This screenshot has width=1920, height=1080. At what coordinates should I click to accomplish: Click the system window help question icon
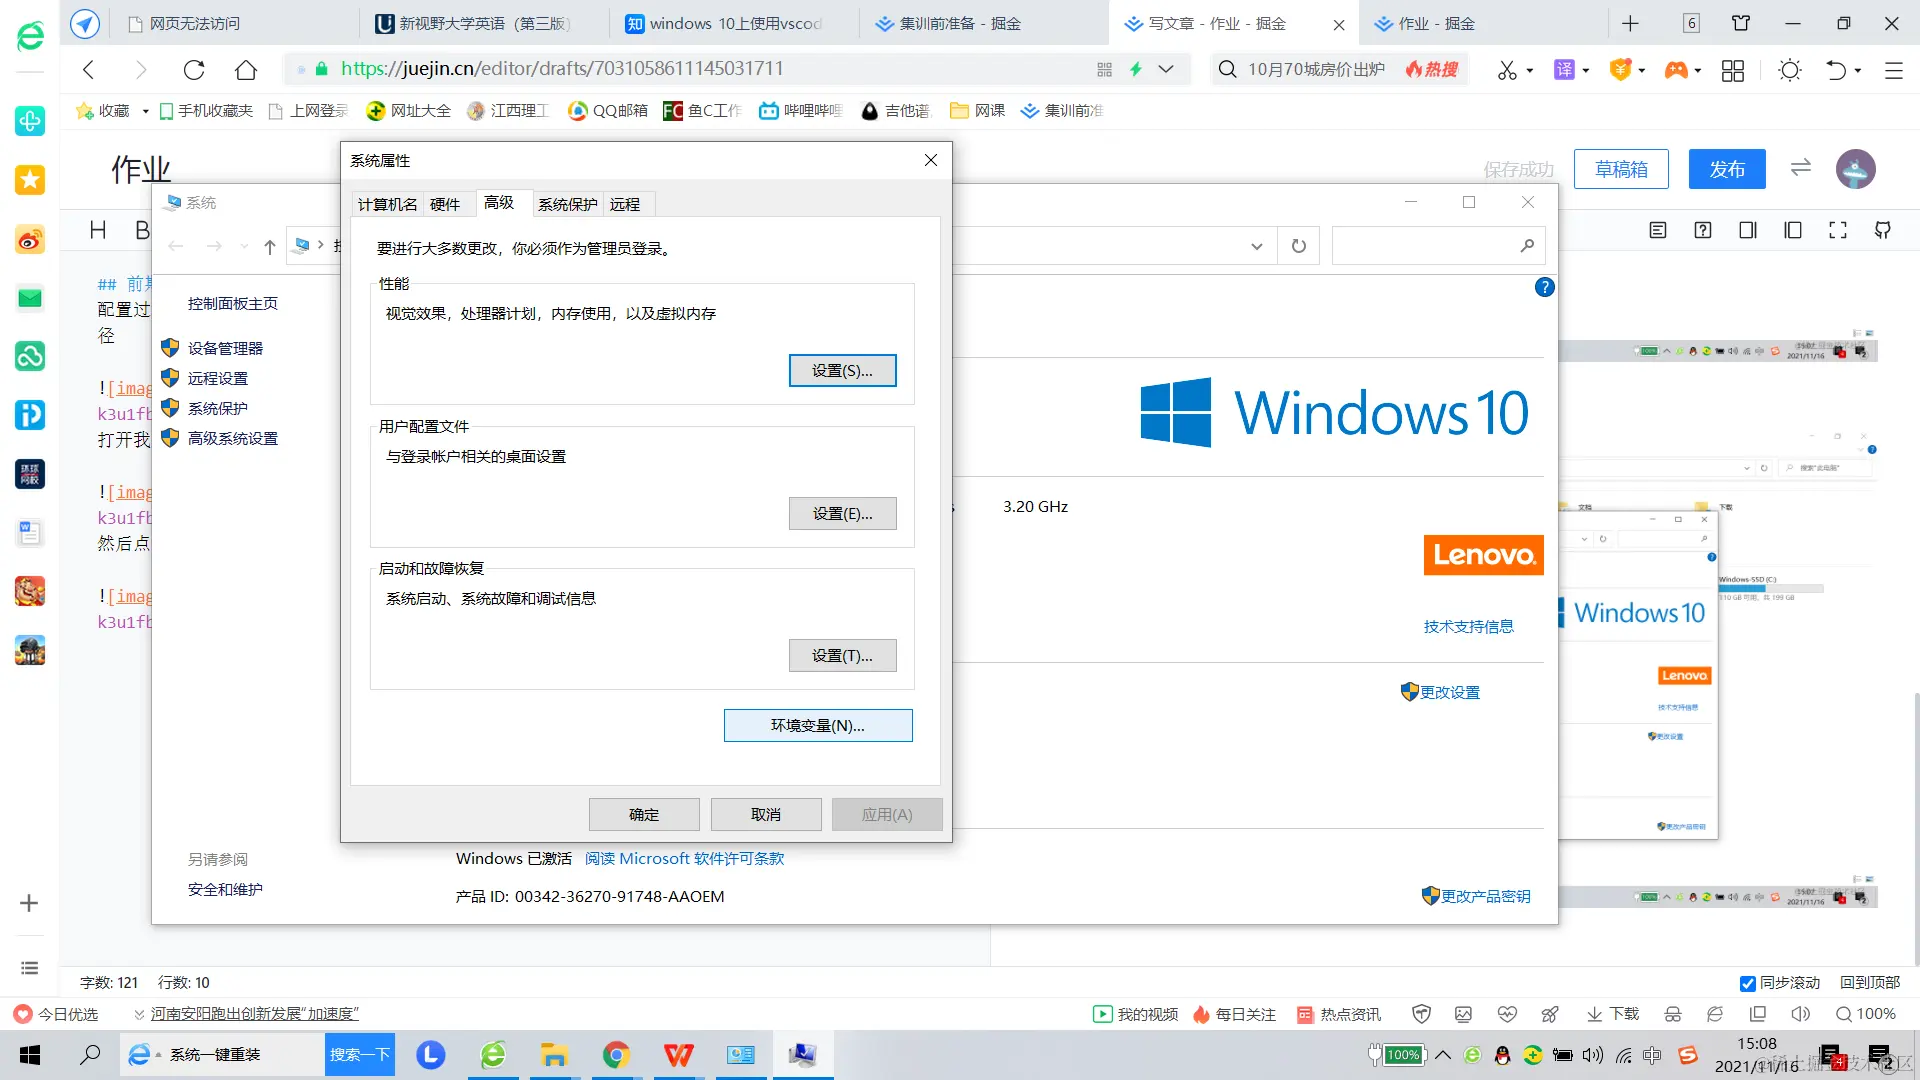click(1544, 288)
